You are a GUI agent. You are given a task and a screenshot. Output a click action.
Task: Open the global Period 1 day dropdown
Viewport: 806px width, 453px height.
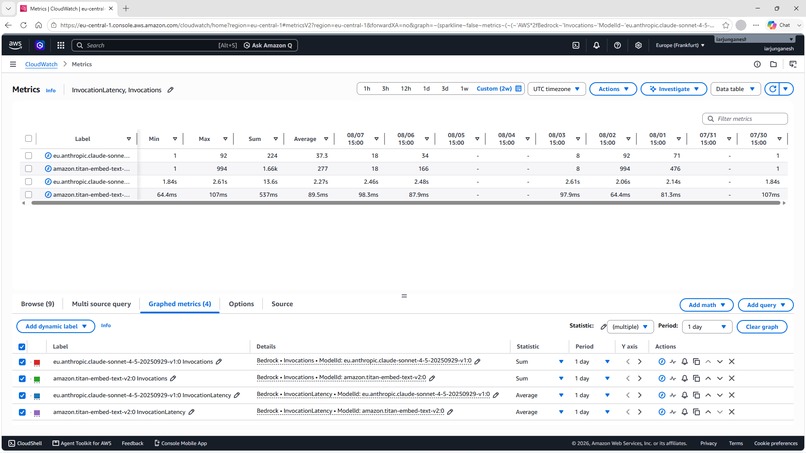pos(707,327)
